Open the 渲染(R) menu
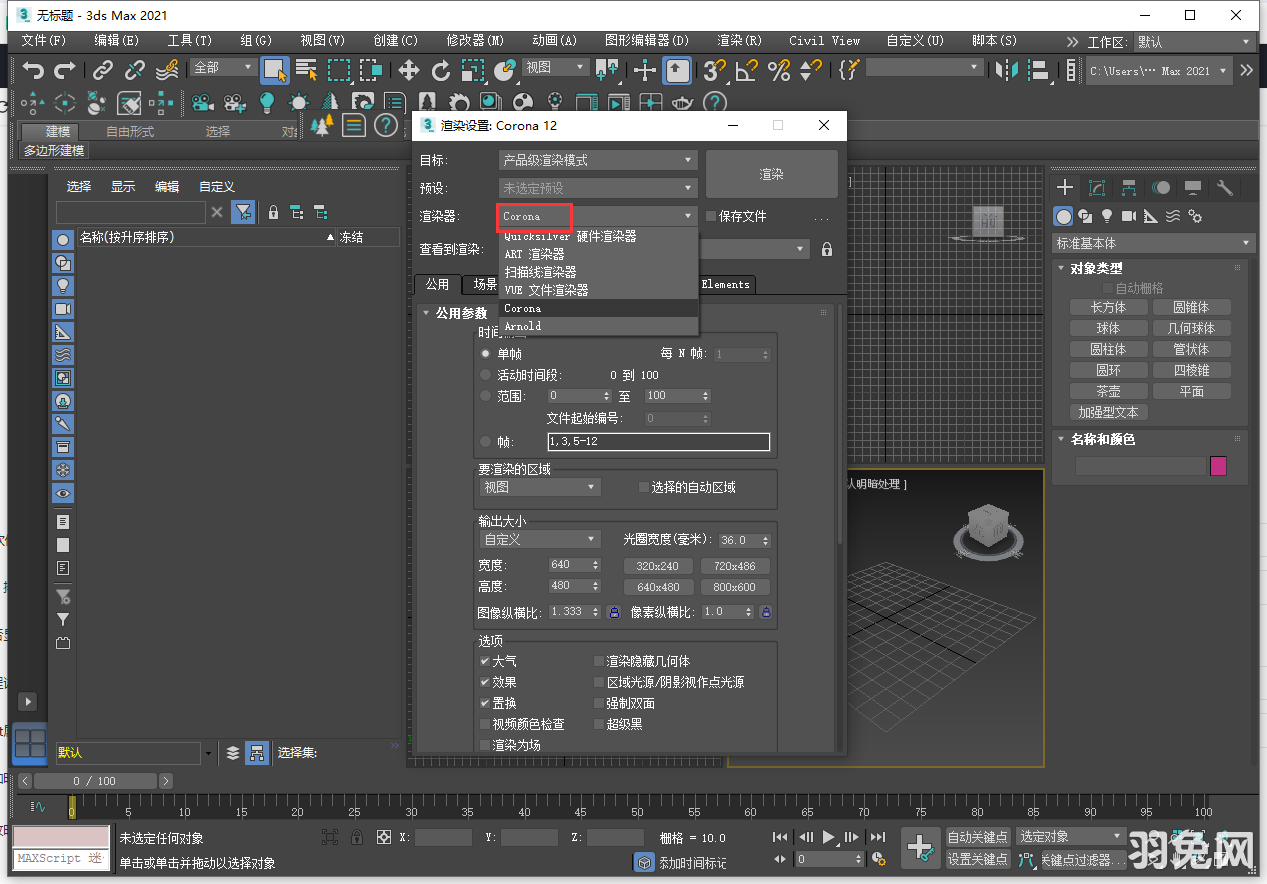The height and width of the screenshot is (884, 1267). pos(739,41)
